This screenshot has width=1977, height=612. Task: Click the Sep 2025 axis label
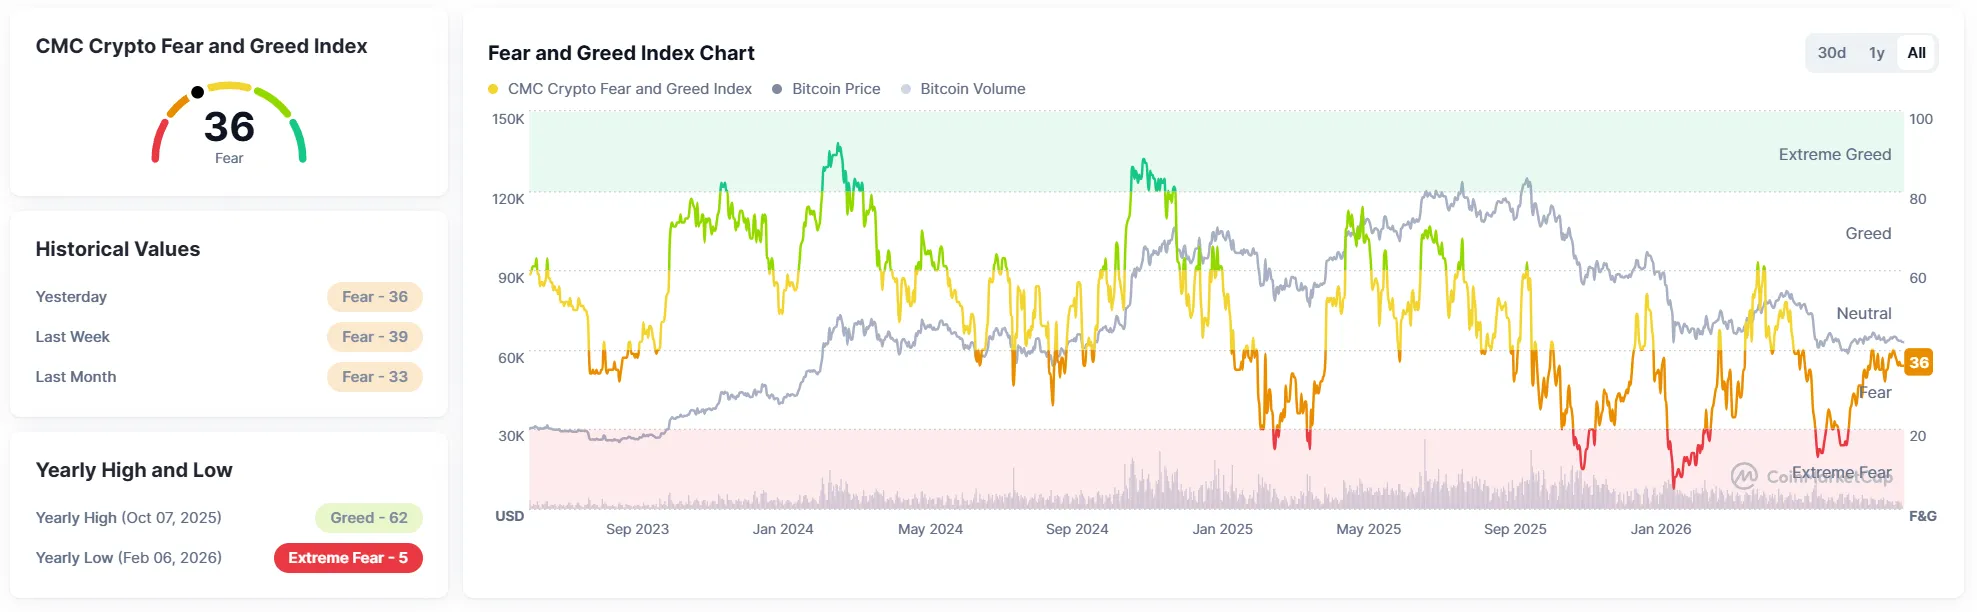[x=1515, y=529]
